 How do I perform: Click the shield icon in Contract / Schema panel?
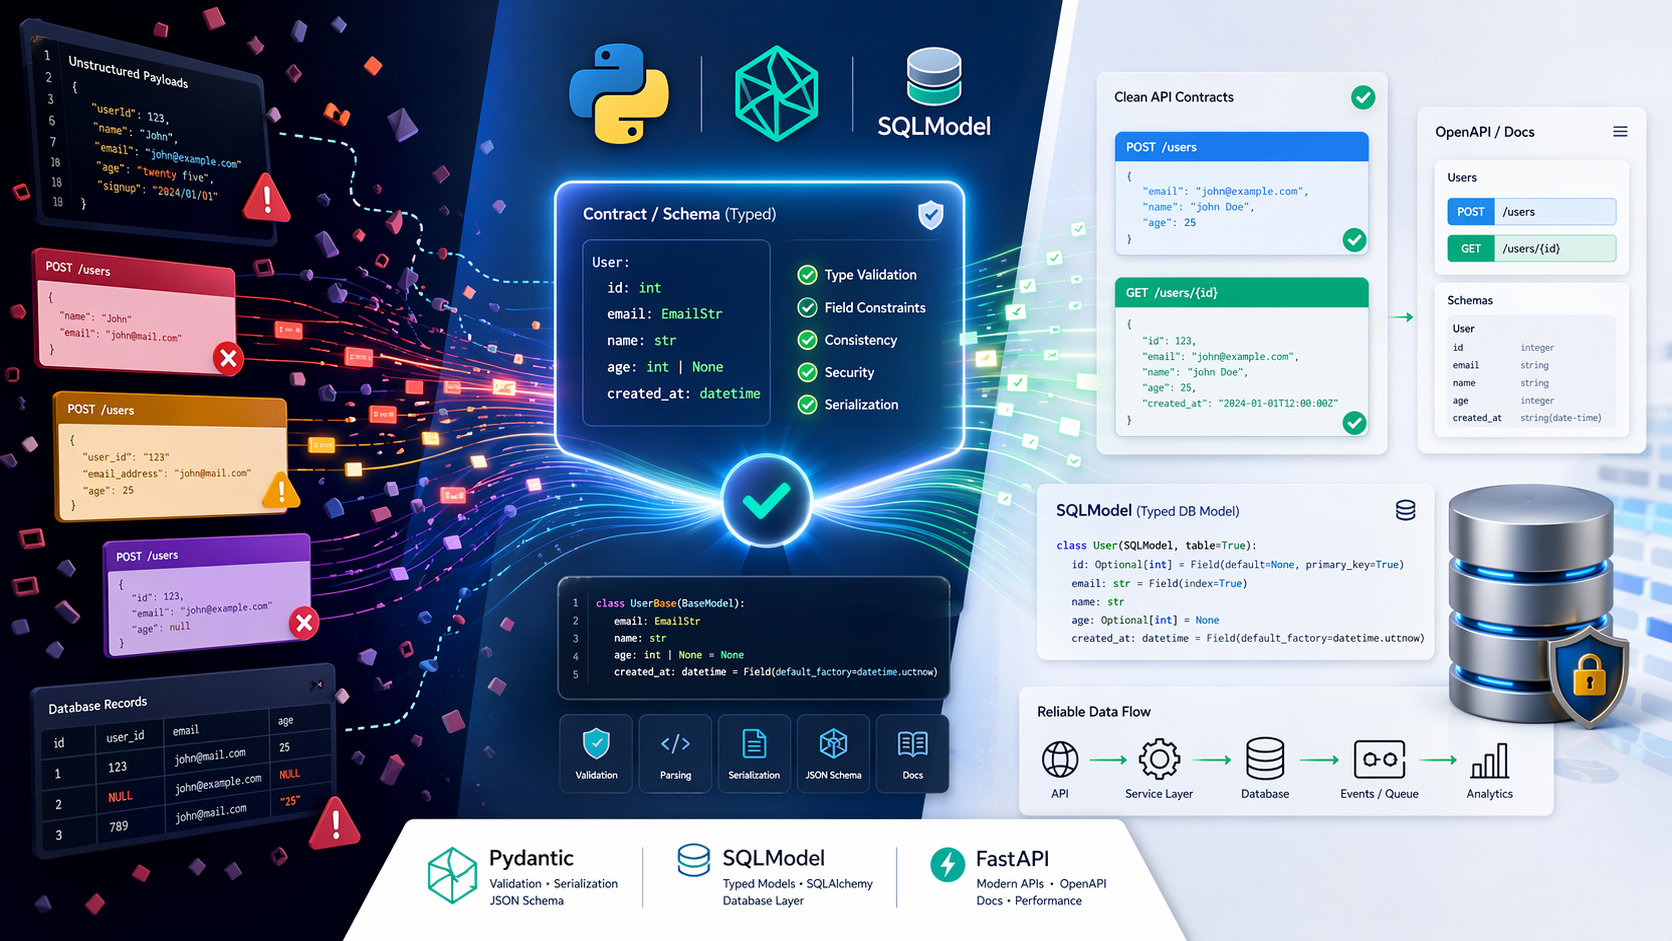point(931,214)
